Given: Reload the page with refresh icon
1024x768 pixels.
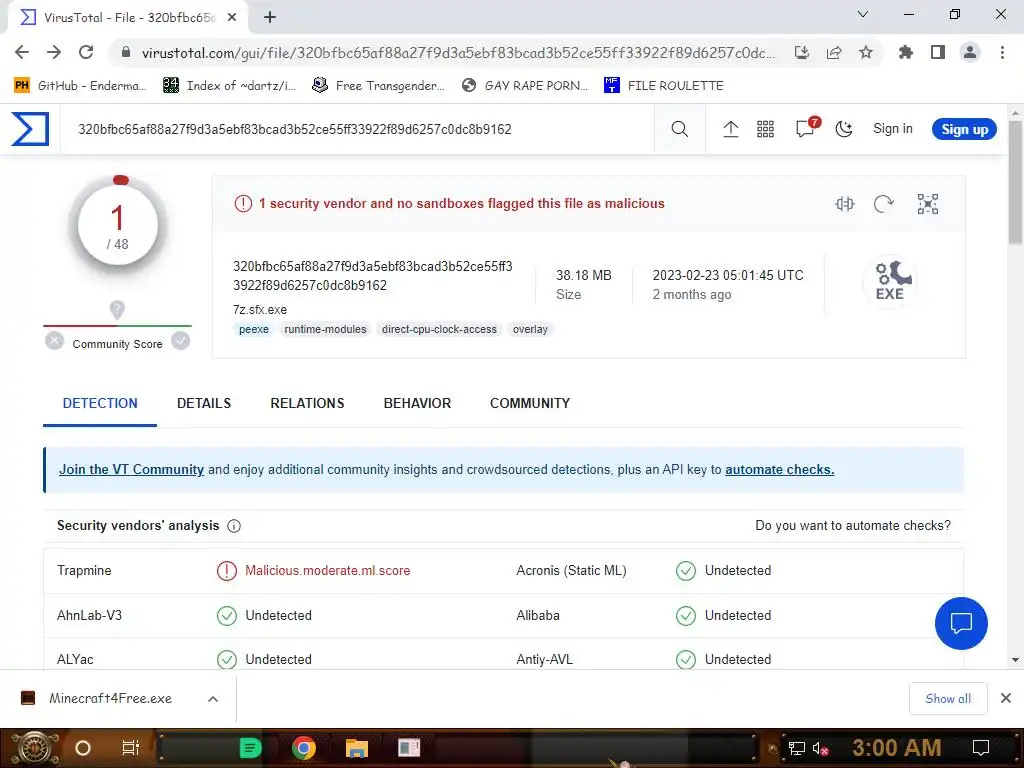Looking at the screenshot, I should click(86, 52).
